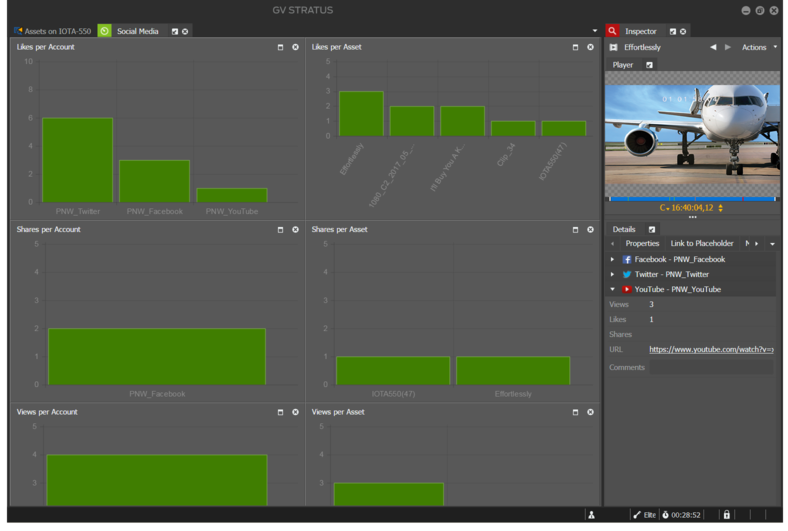Maximize the Likes per Asset chart
The height and width of the screenshot is (531, 788).
pos(575,47)
